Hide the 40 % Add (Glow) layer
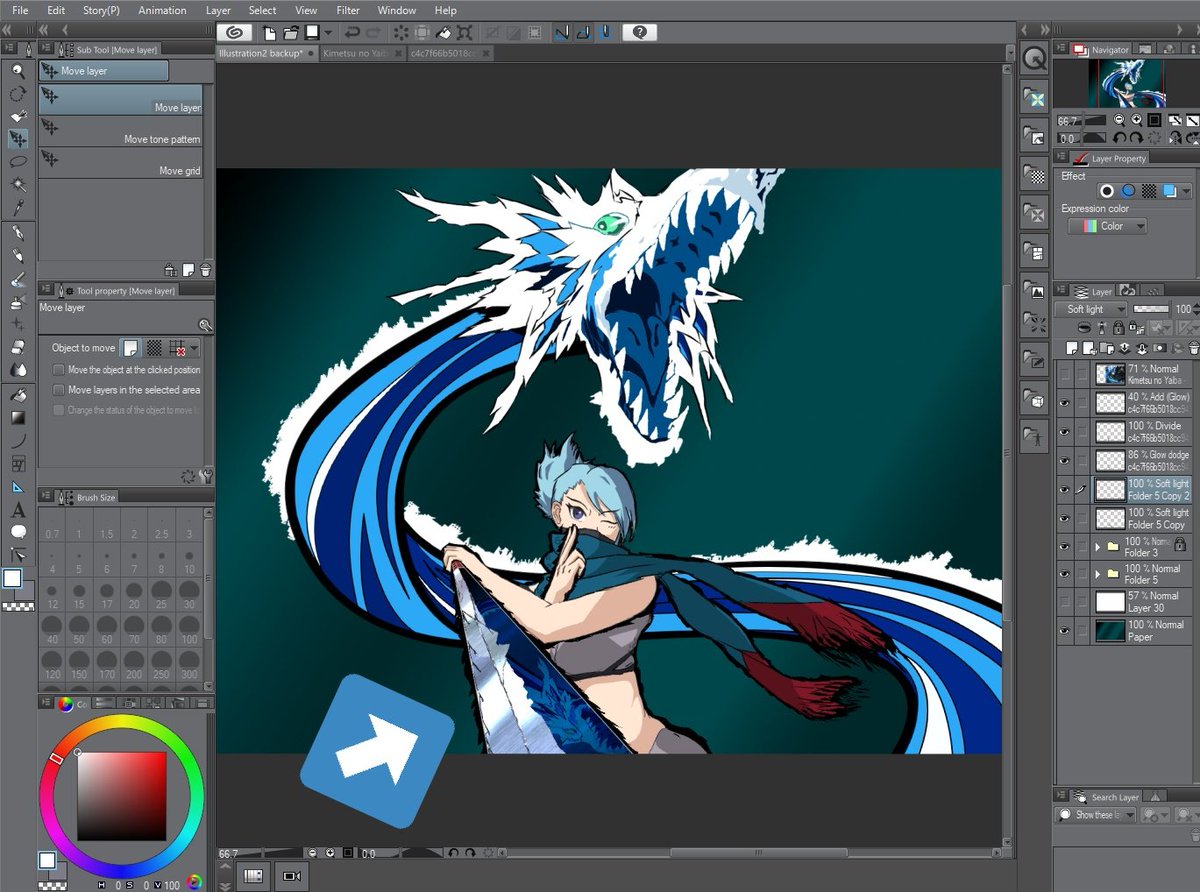Viewport: 1200px width, 892px height. (x=1065, y=403)
